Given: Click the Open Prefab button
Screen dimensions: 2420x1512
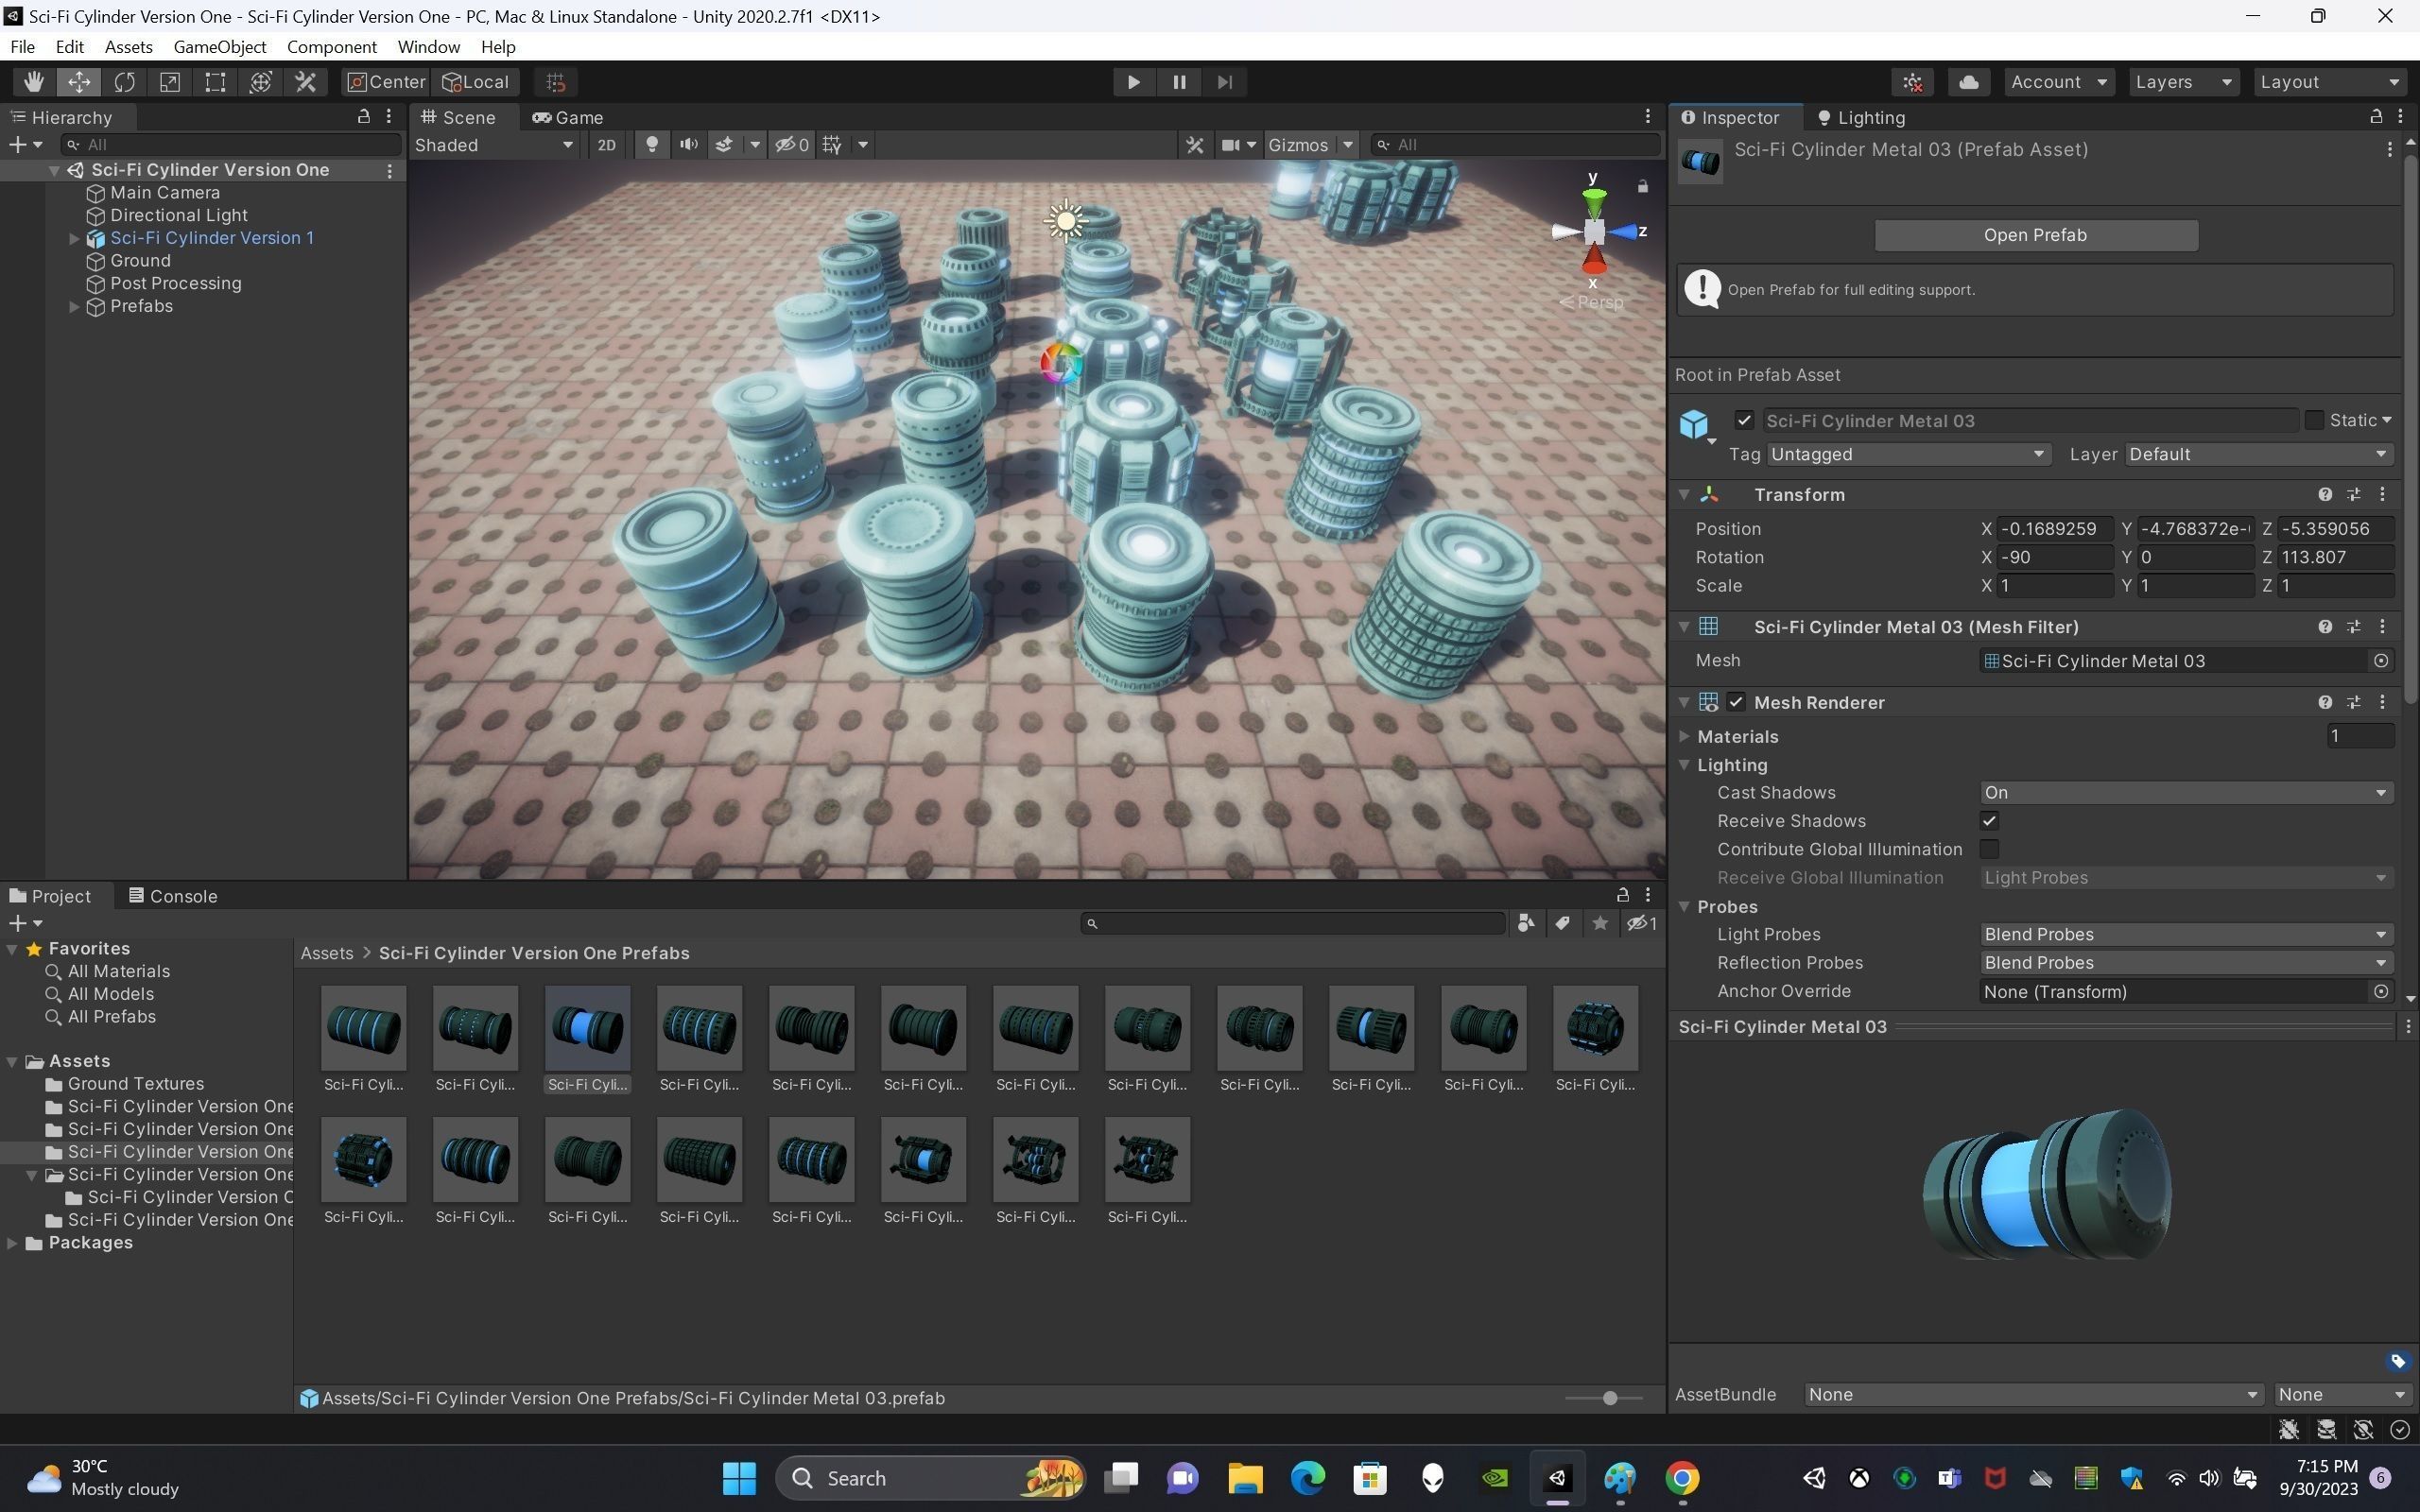Looking at the screenshot, I should (x=2035, y=235).
